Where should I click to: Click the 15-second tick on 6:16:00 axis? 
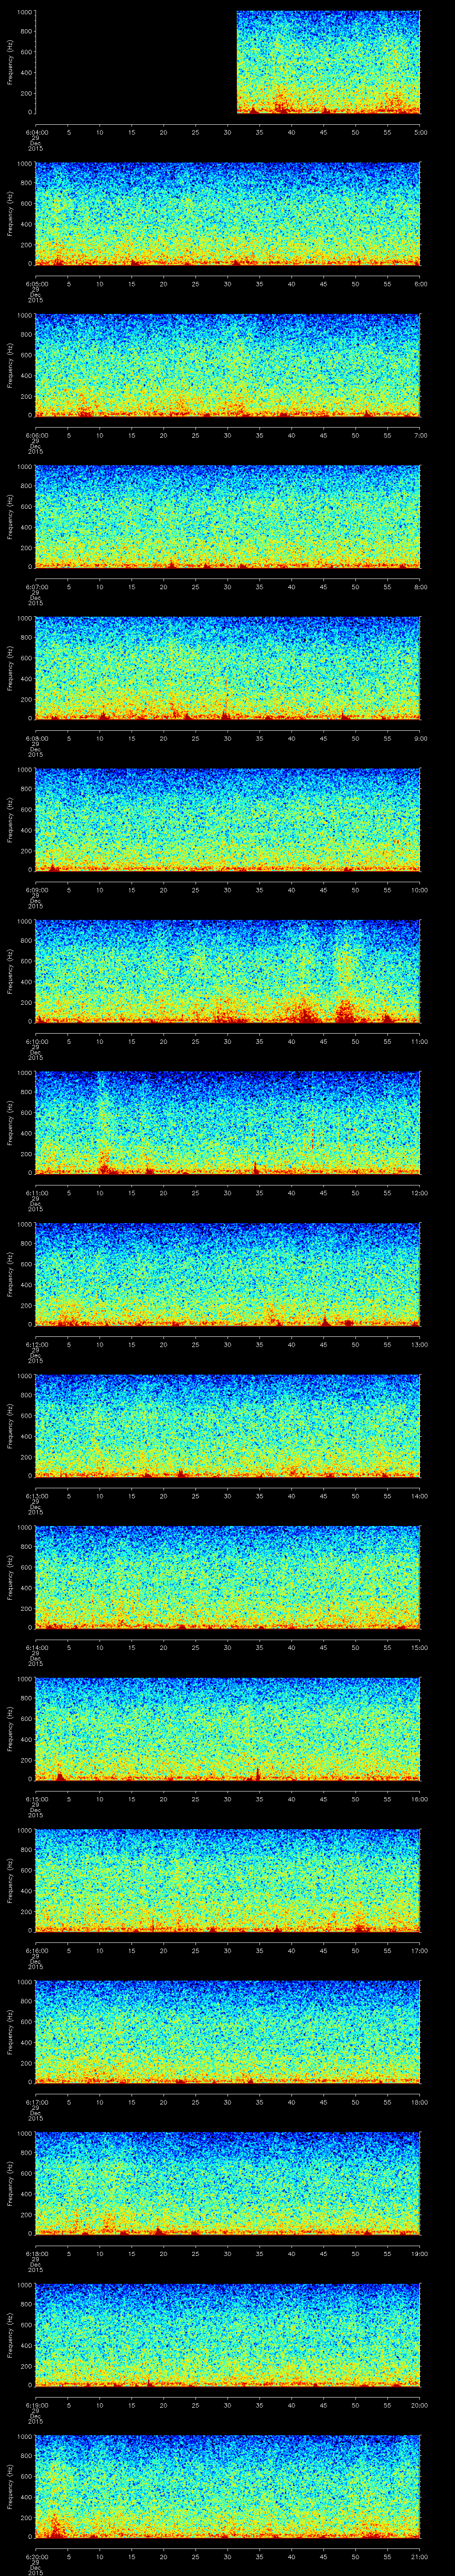132,1950
